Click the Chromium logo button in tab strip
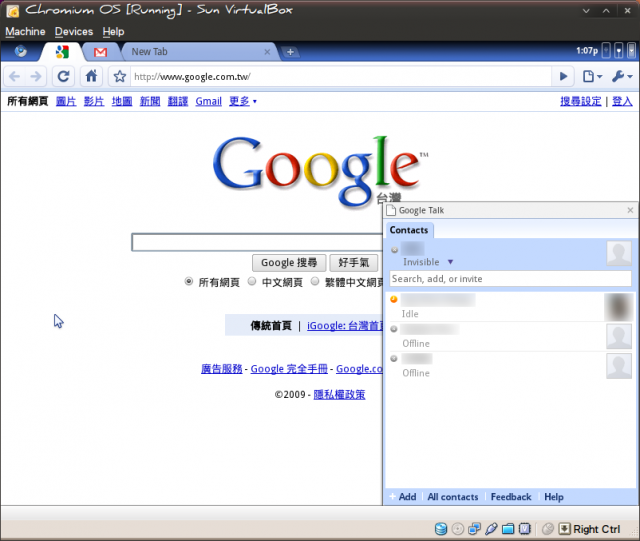 pyautogui.click(x=21, y=51)
